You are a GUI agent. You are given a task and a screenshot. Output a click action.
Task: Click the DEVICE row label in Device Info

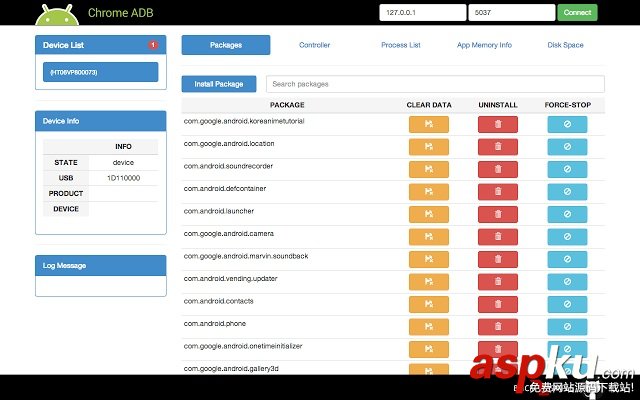point(66,209)
